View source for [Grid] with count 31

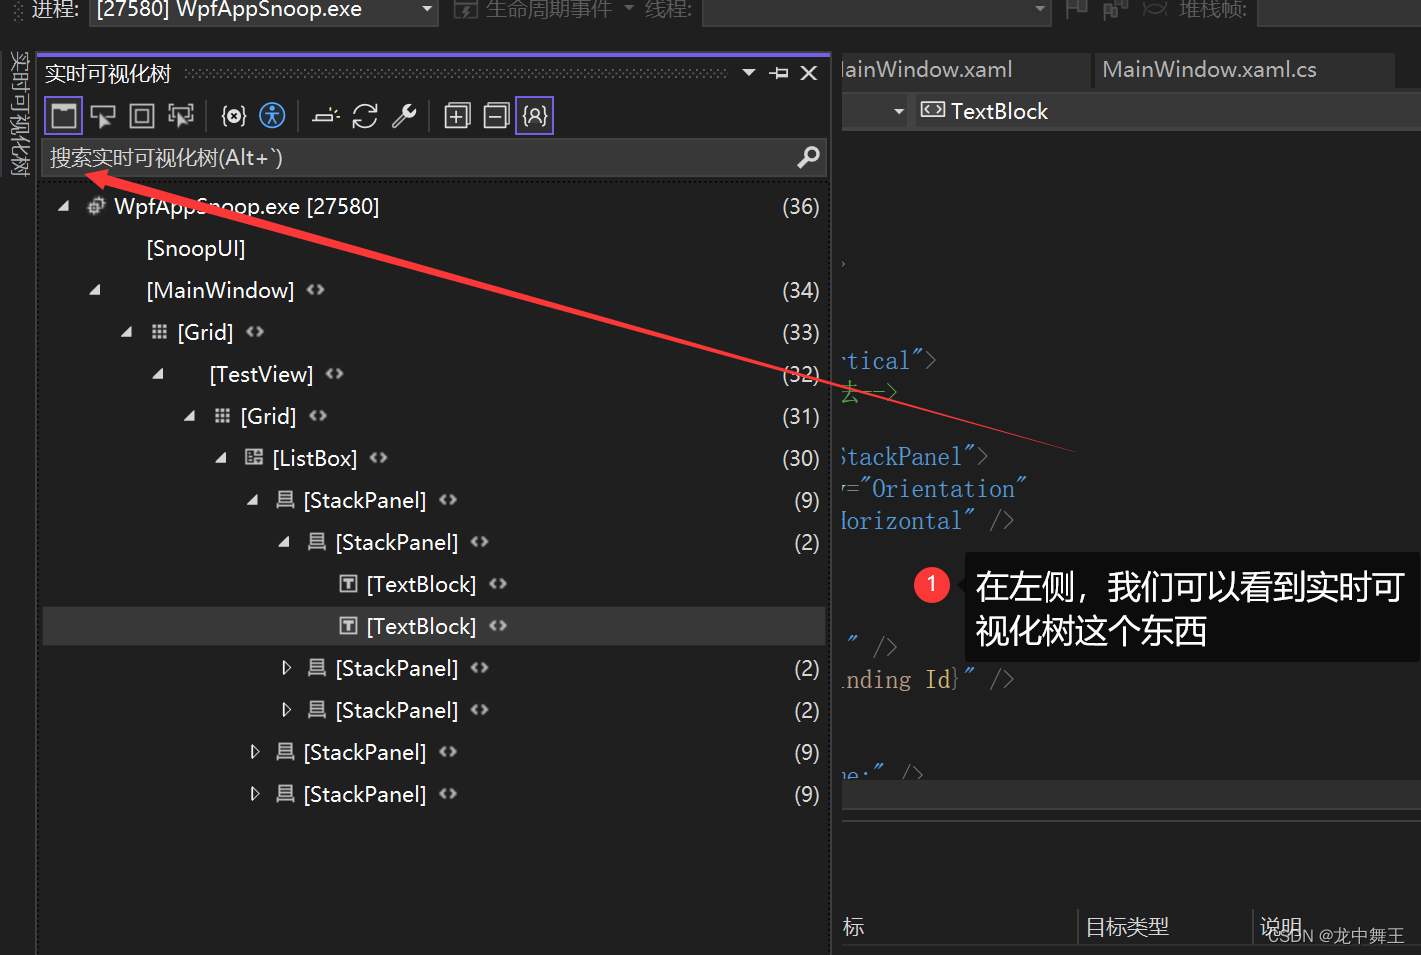coord(318,416)
